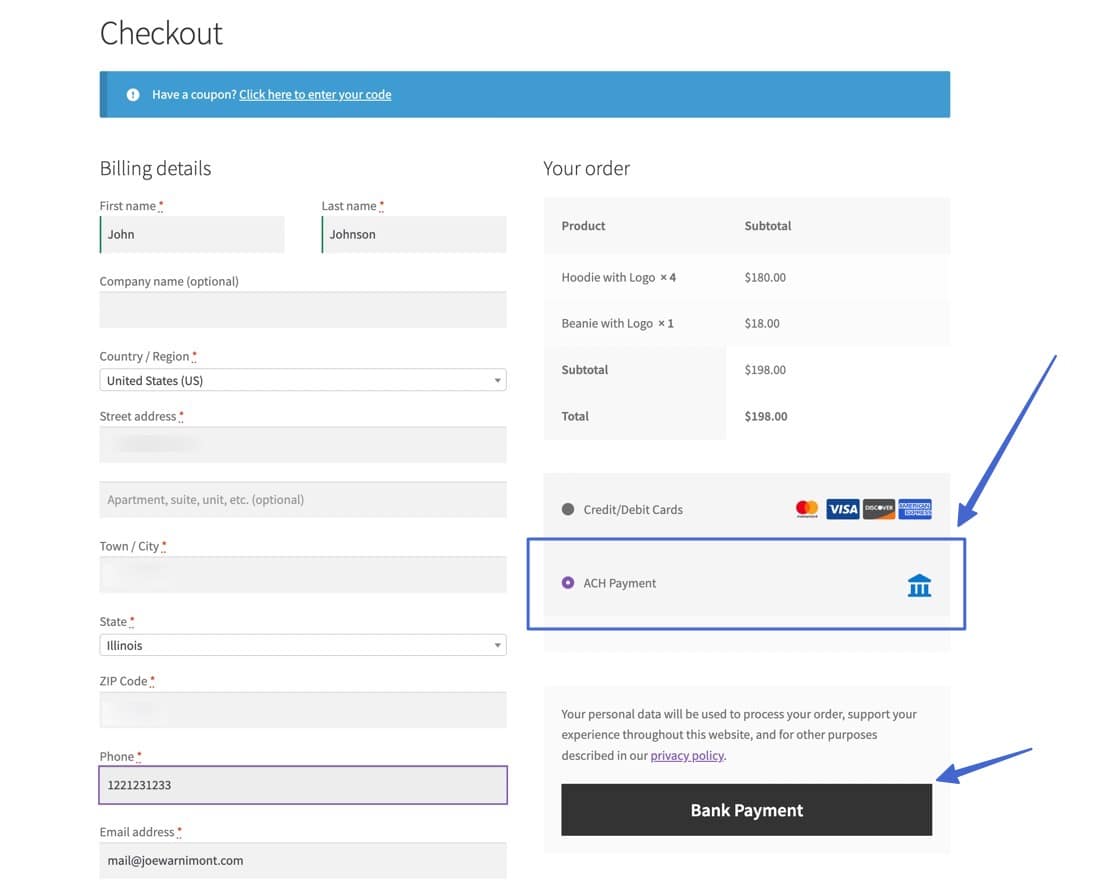Viewport: 1099px width, 891px height.
Task: Click the Visa card icon
Action: (x=842, y=509)
